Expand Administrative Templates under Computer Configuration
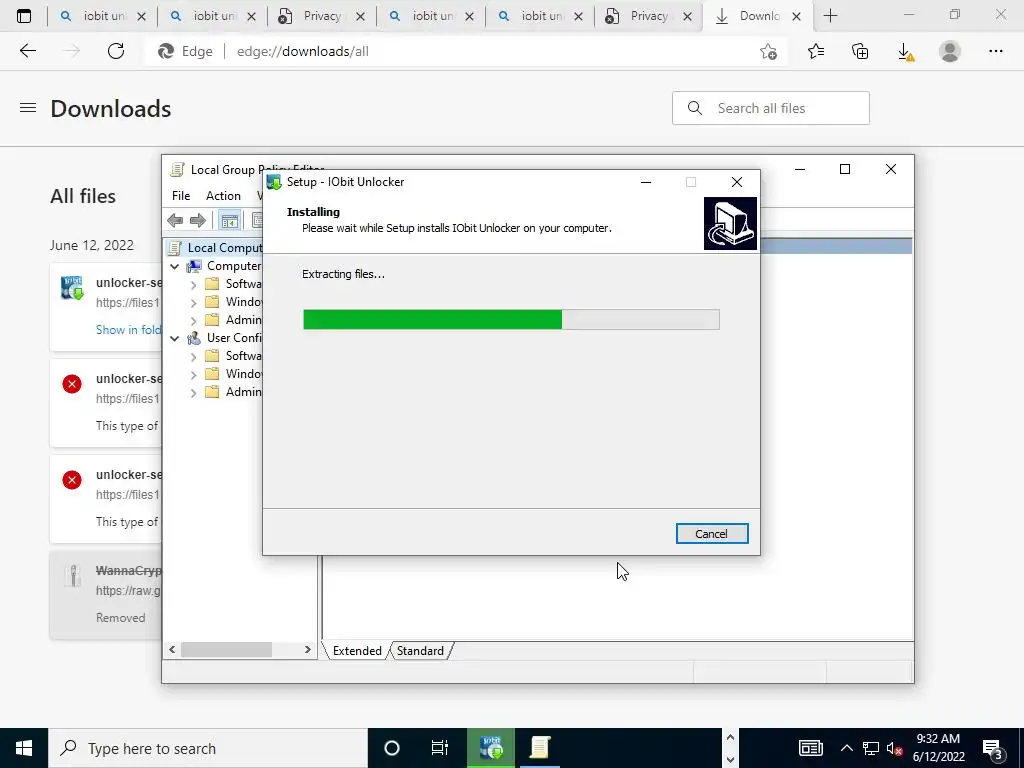 193,320
